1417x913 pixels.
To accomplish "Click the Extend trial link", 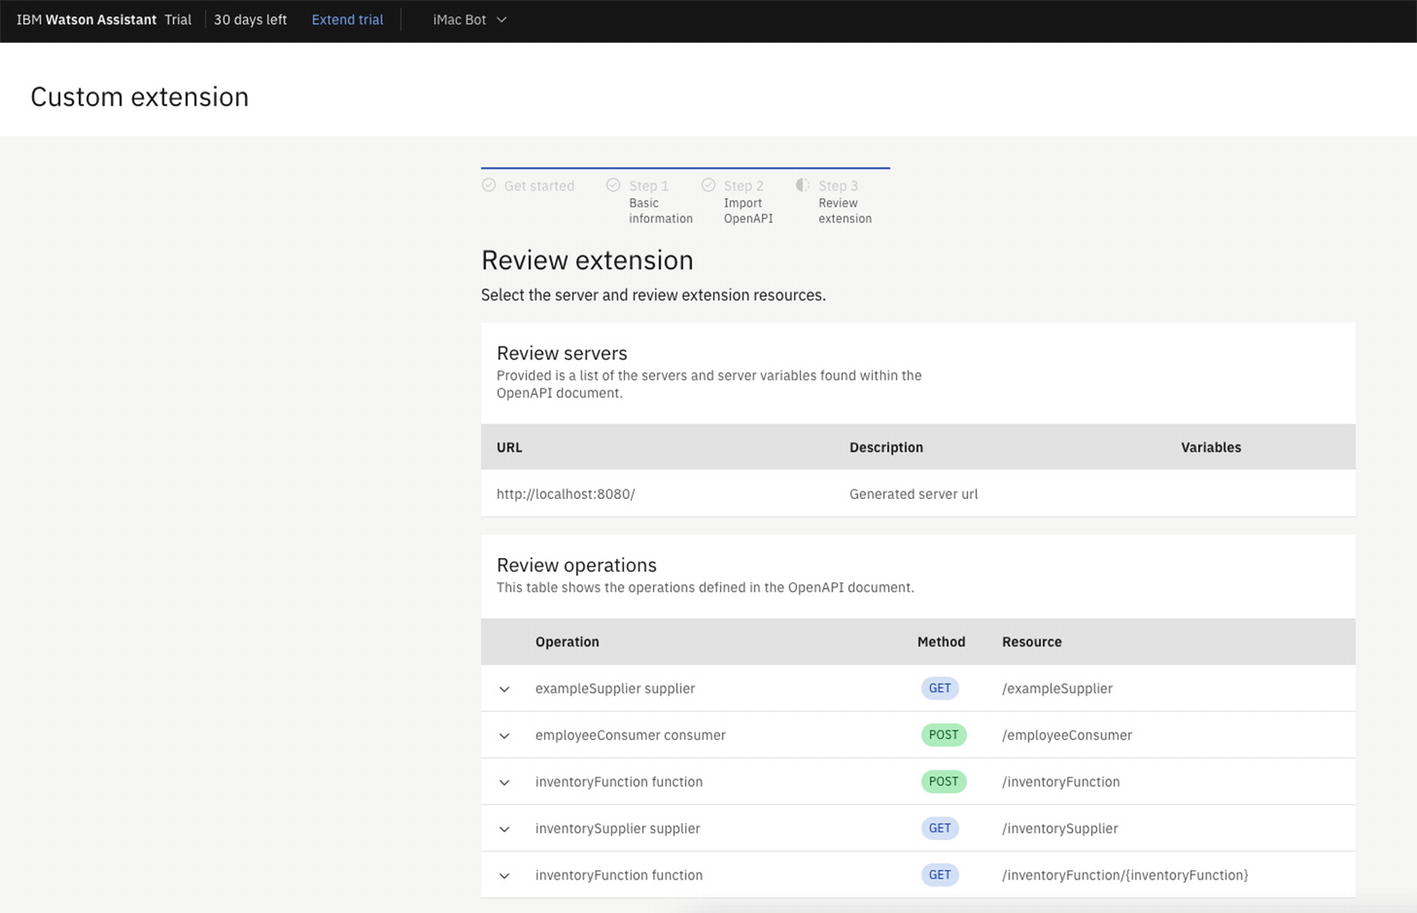I will 347,20.
